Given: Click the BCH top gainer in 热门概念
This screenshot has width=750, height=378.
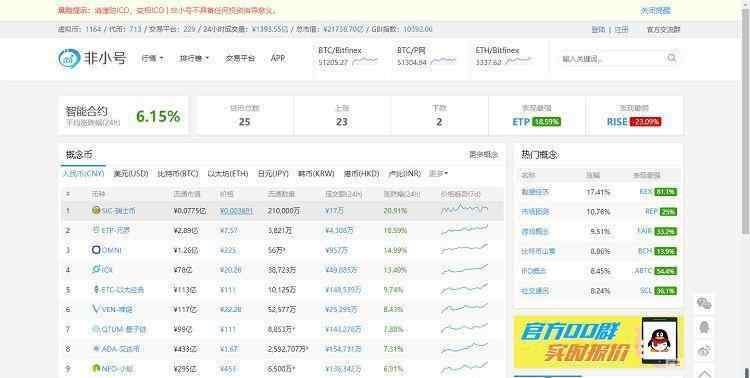Looking at the screenshot, I should [x=645, y=251].
